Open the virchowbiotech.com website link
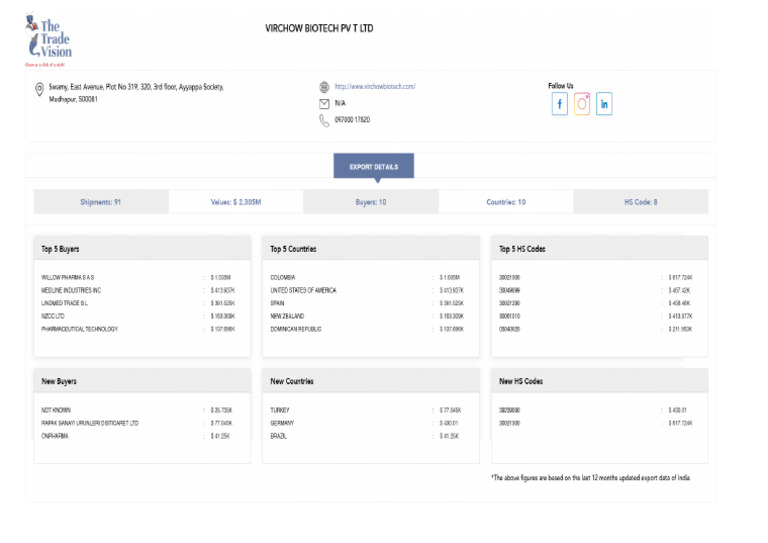The width and height of the screenshot is (768, 543). tap(375, 86)
